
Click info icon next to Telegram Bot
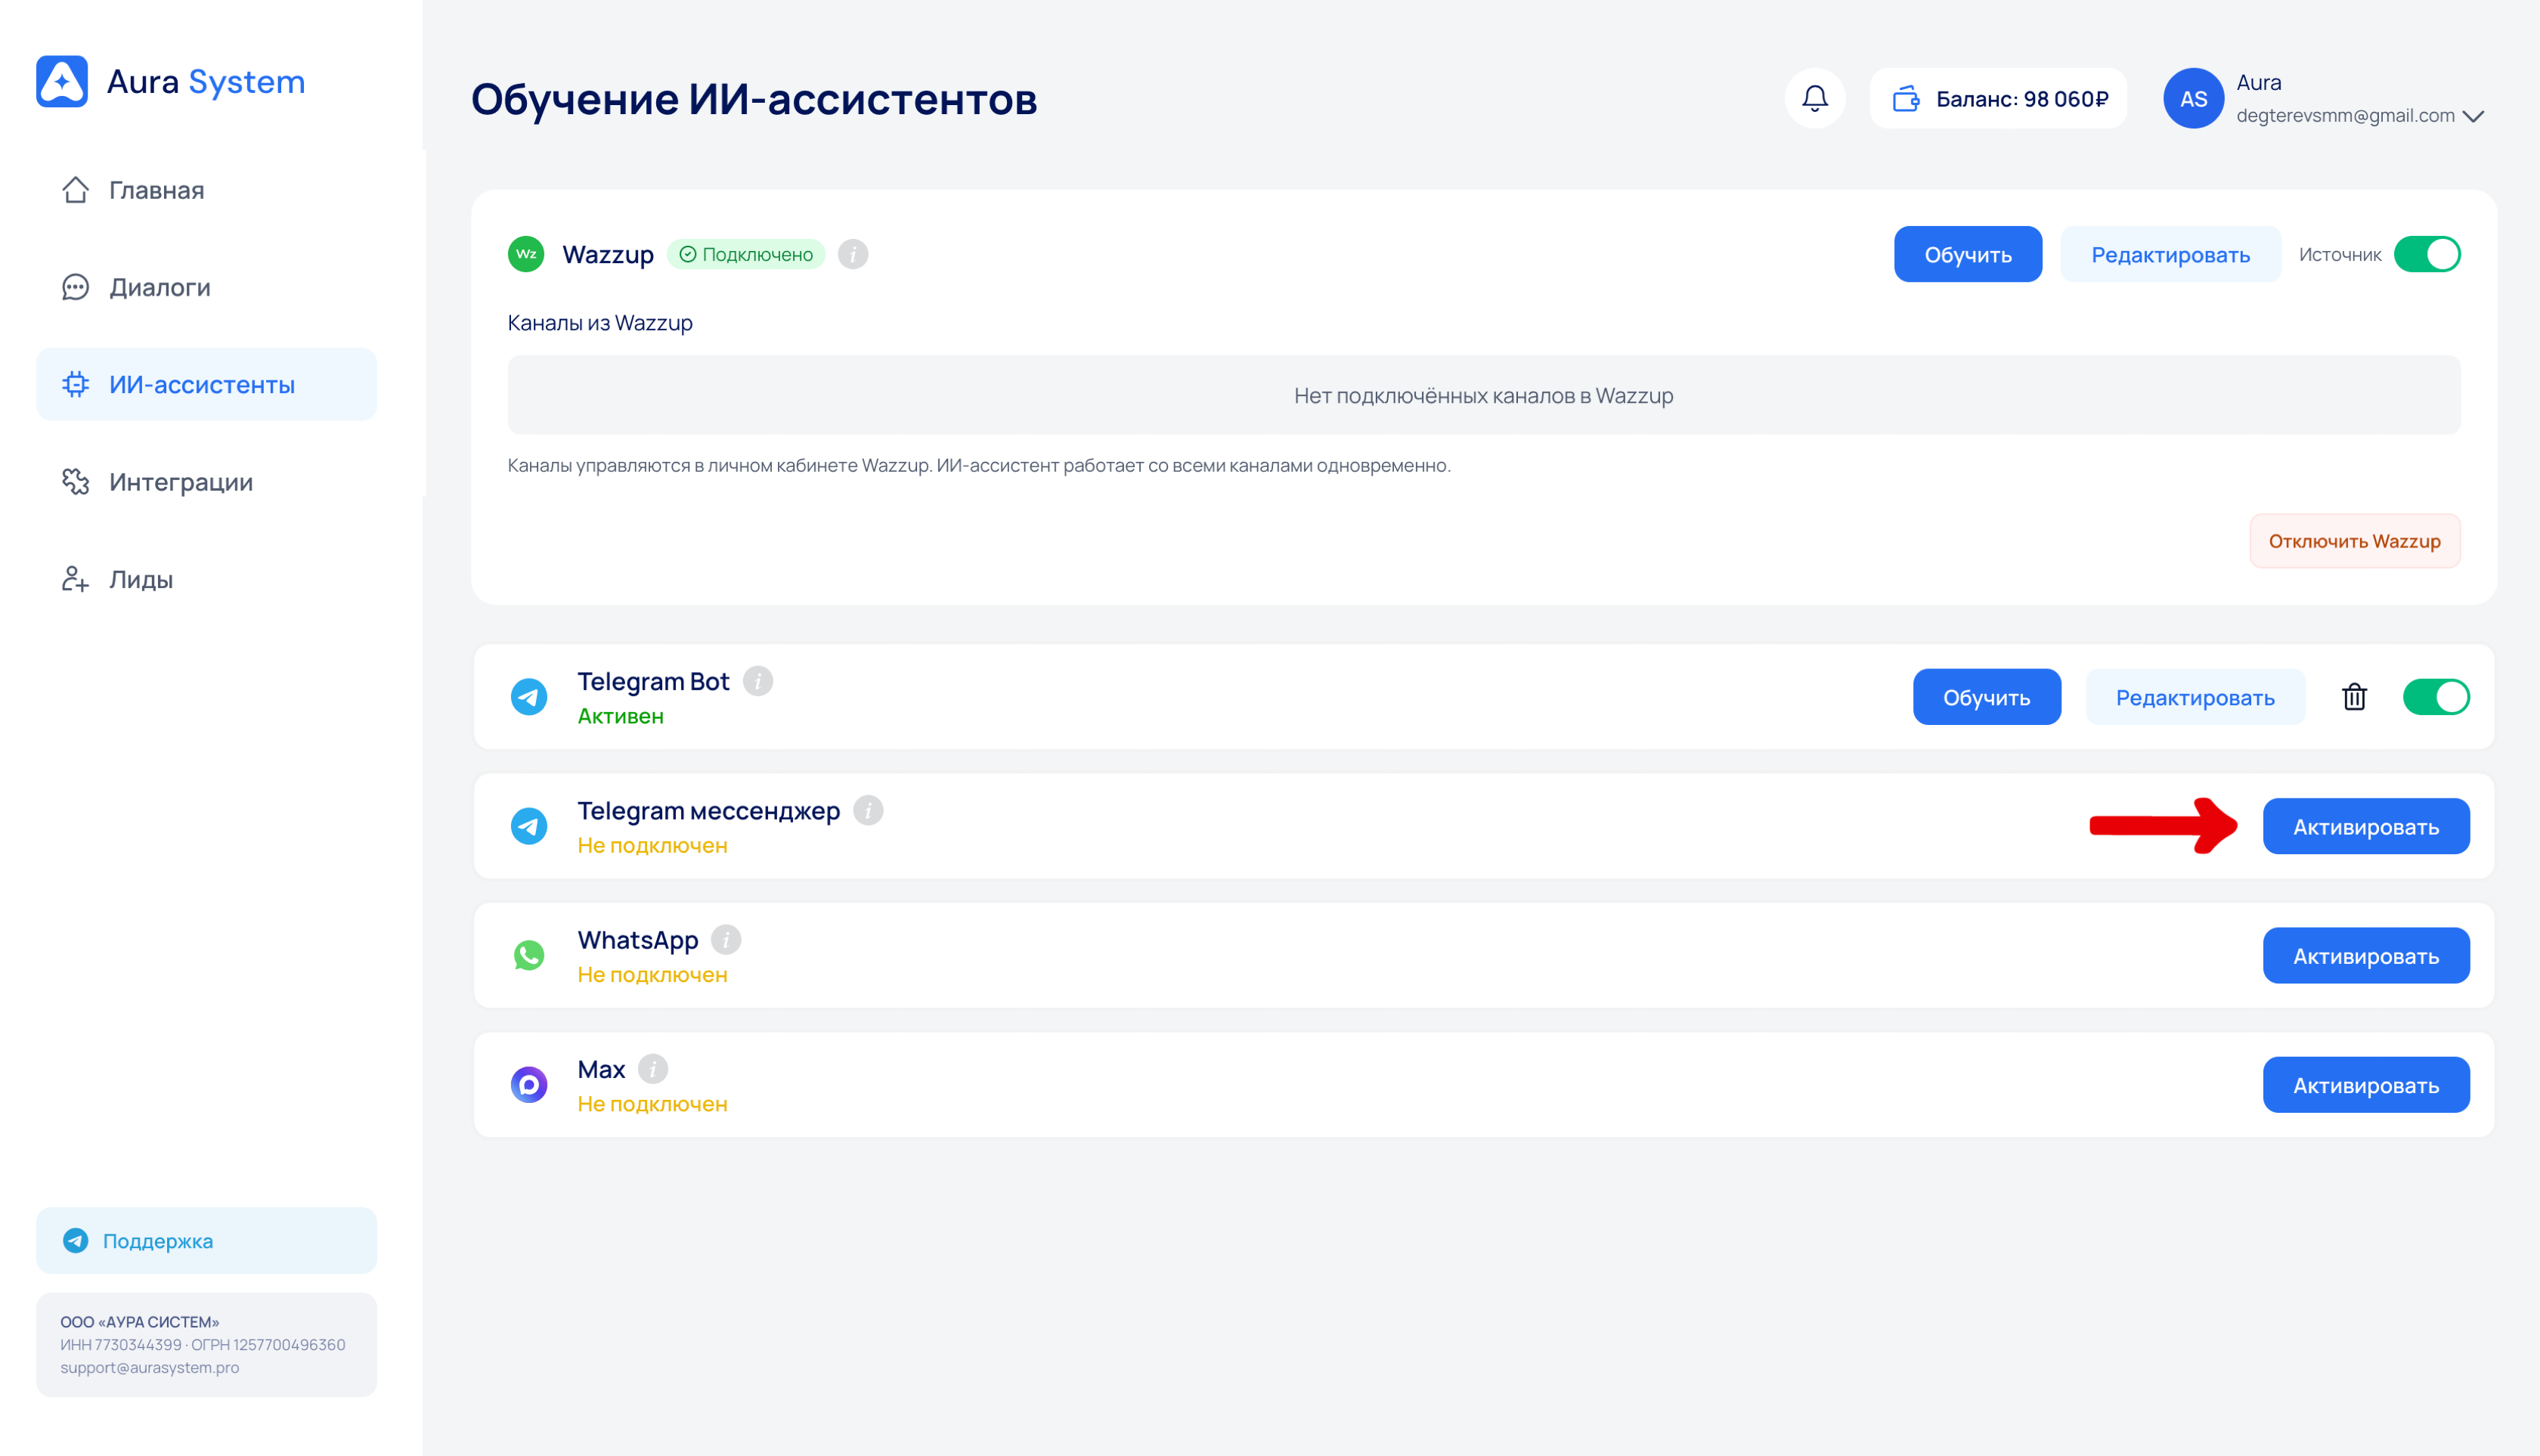click(x=758, y=681)
